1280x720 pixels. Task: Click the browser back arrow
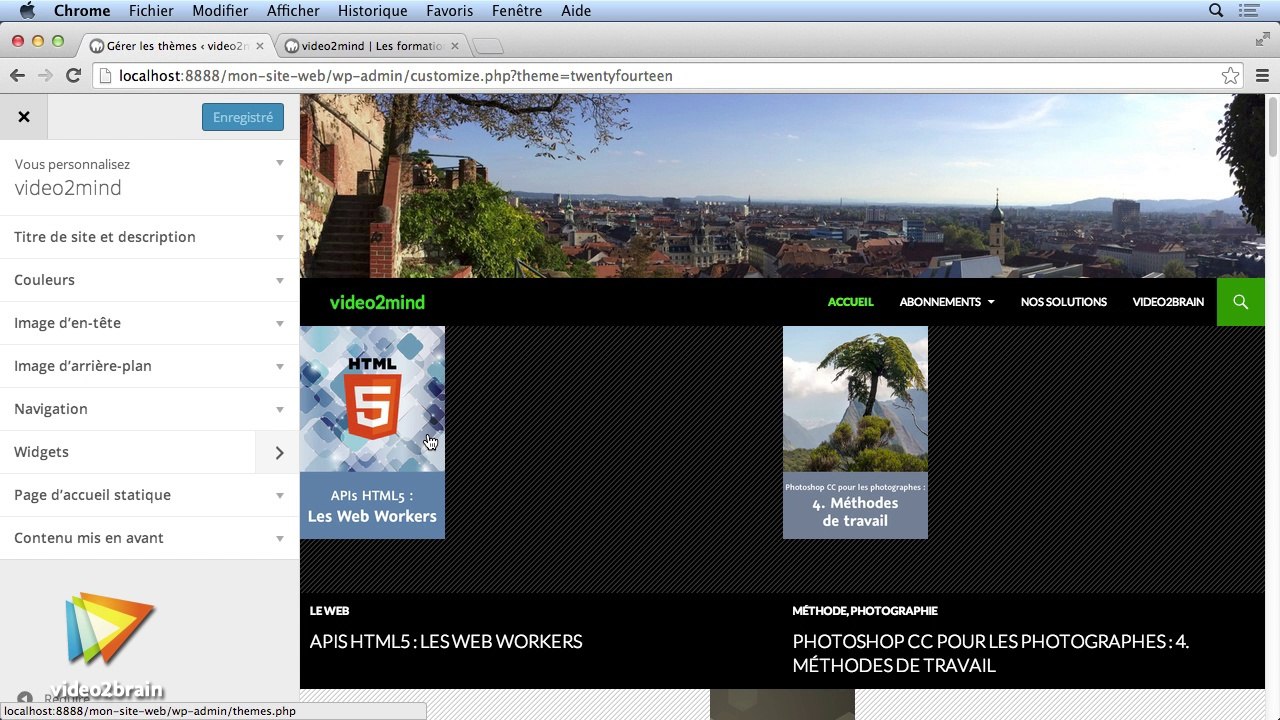click(17, 76)
